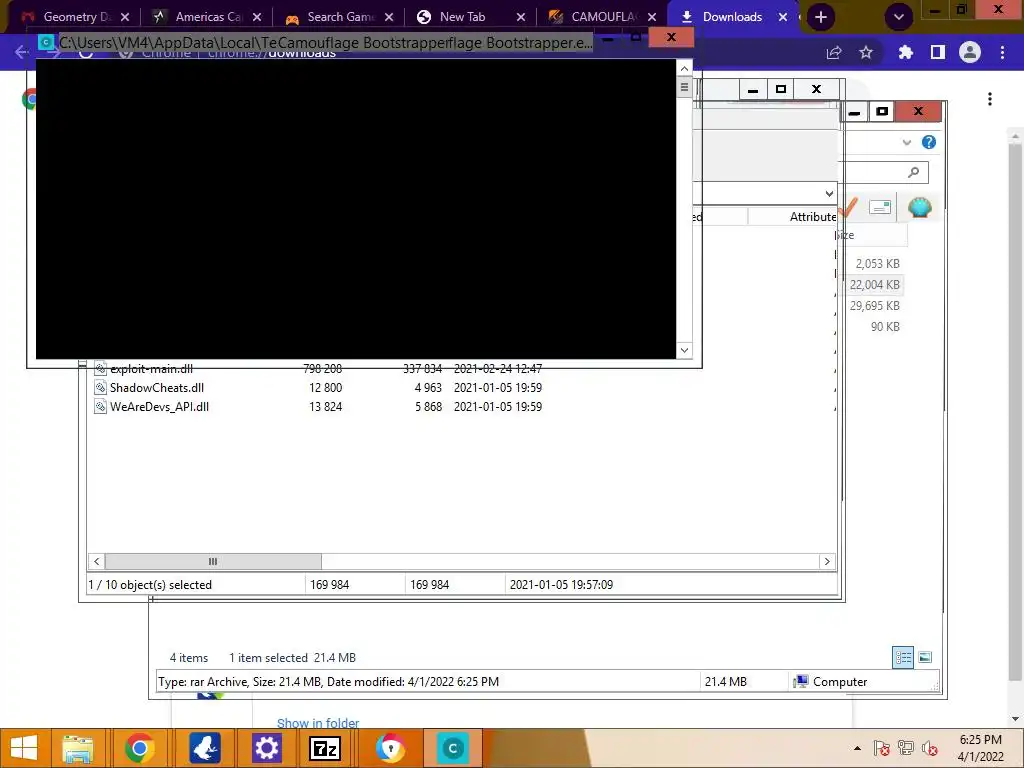Open the blue frog app on taskbar
Image resolution: width=1024 pixels, height=768 pixels.
tap(204, 748)
